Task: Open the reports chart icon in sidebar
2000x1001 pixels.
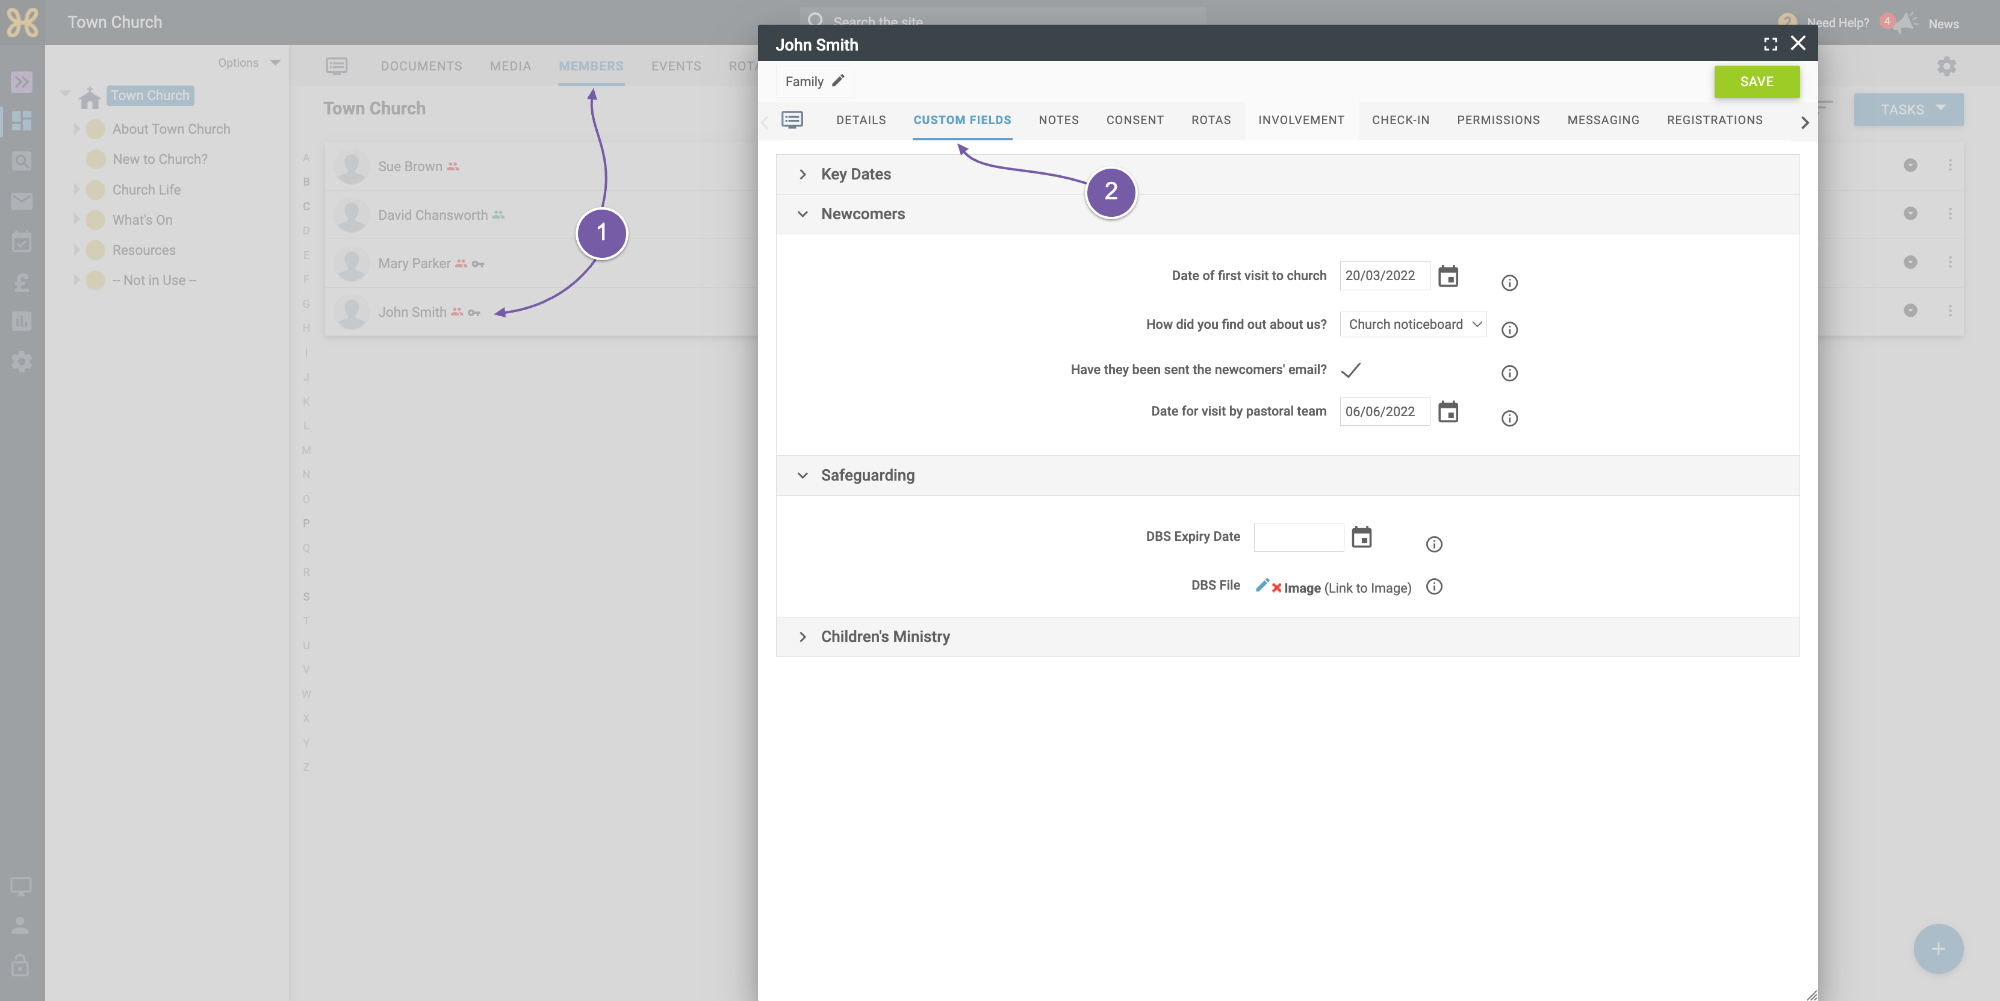Action: point(21,321)
